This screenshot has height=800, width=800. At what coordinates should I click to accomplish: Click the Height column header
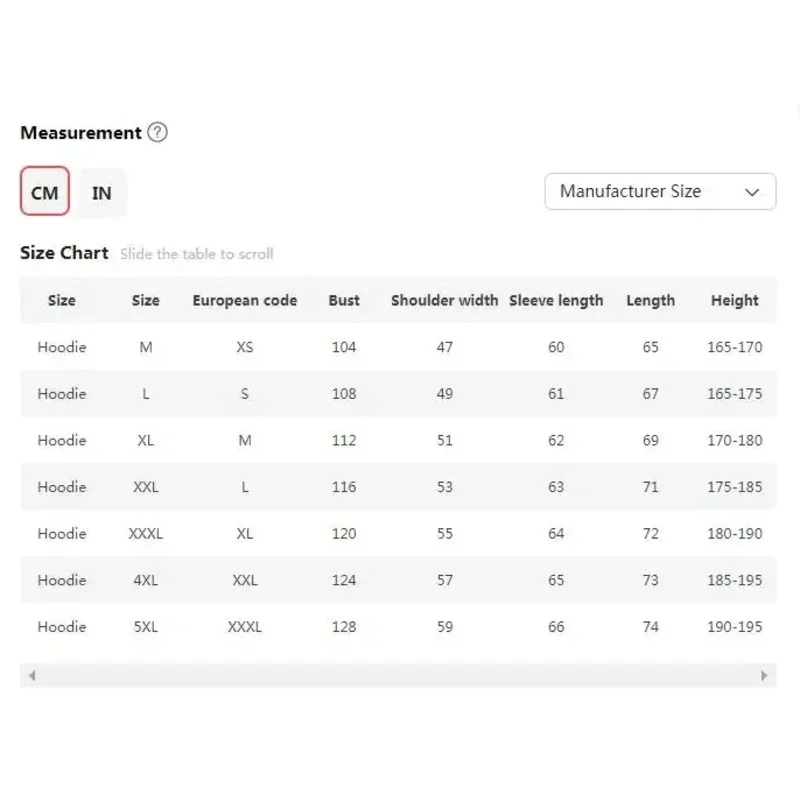click(x=735, y=301)
